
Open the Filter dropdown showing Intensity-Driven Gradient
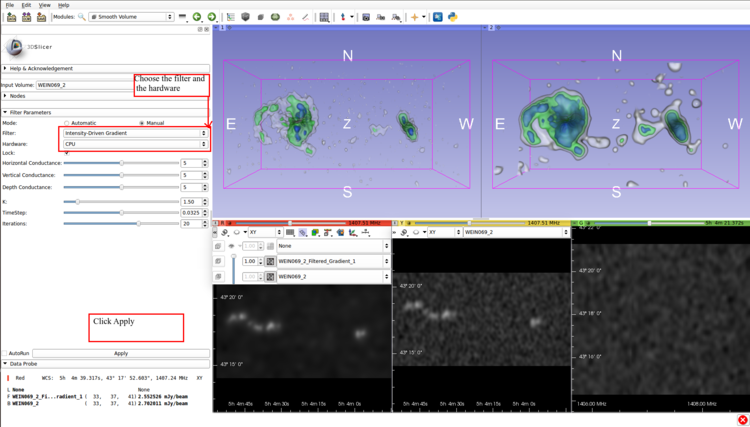(x=134, y=133)
